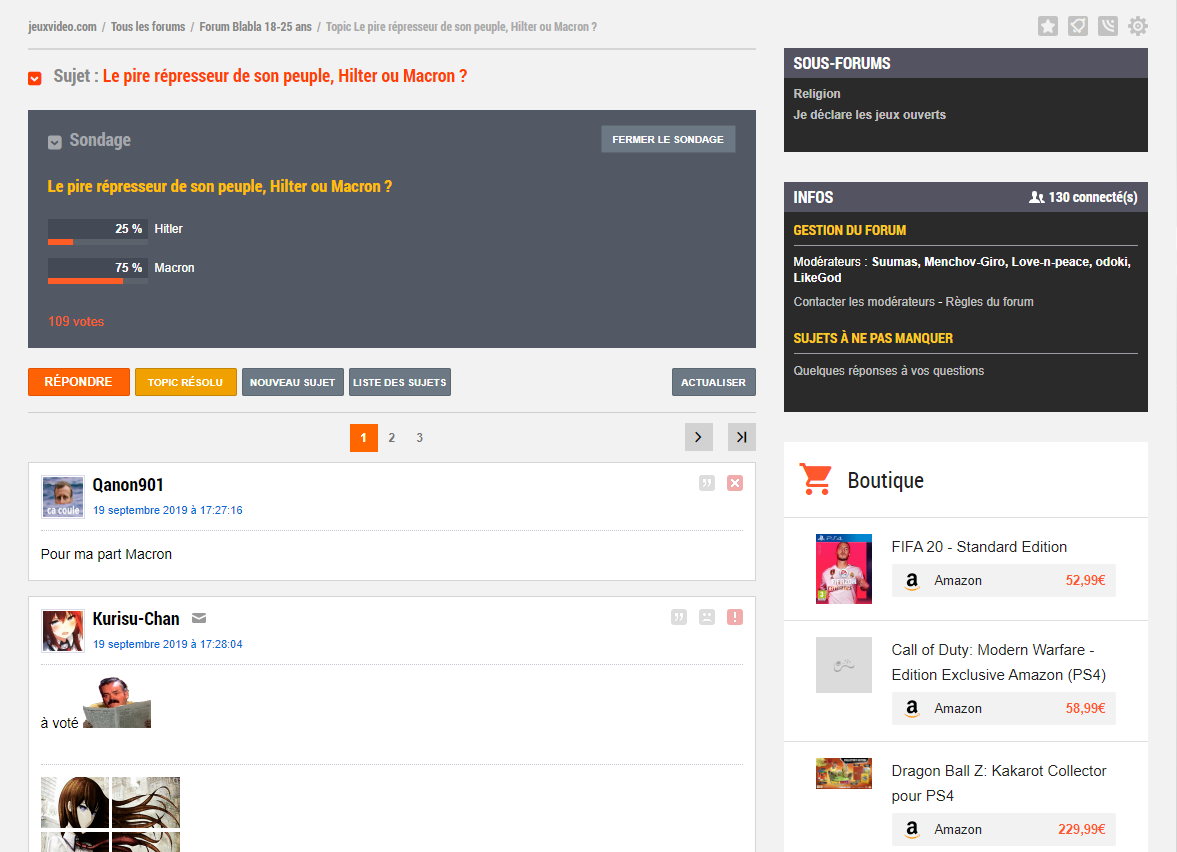Click the RSS feed icon
The image size is (1177, 852).
point(1107,26)
